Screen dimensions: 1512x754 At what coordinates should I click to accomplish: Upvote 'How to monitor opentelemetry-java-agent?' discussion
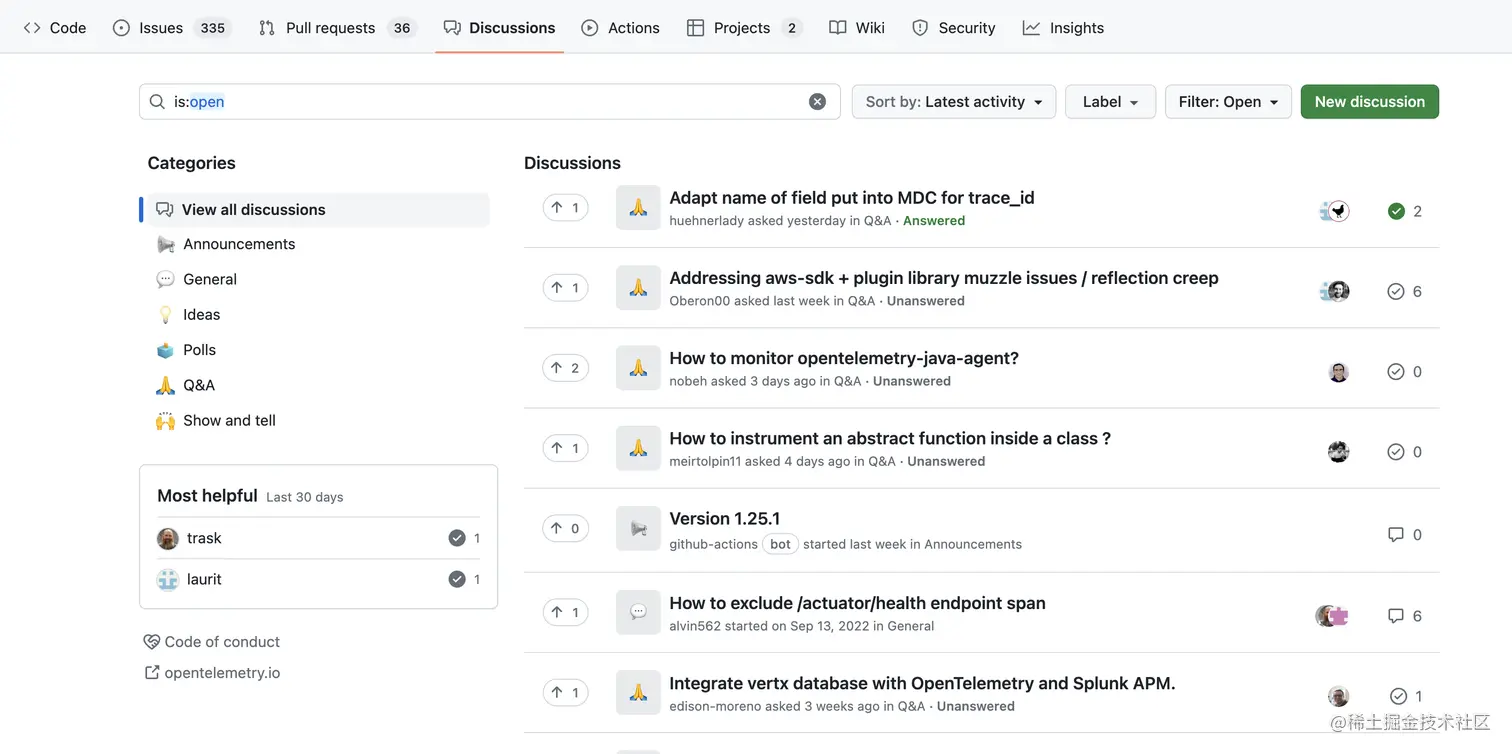(565, 368)
